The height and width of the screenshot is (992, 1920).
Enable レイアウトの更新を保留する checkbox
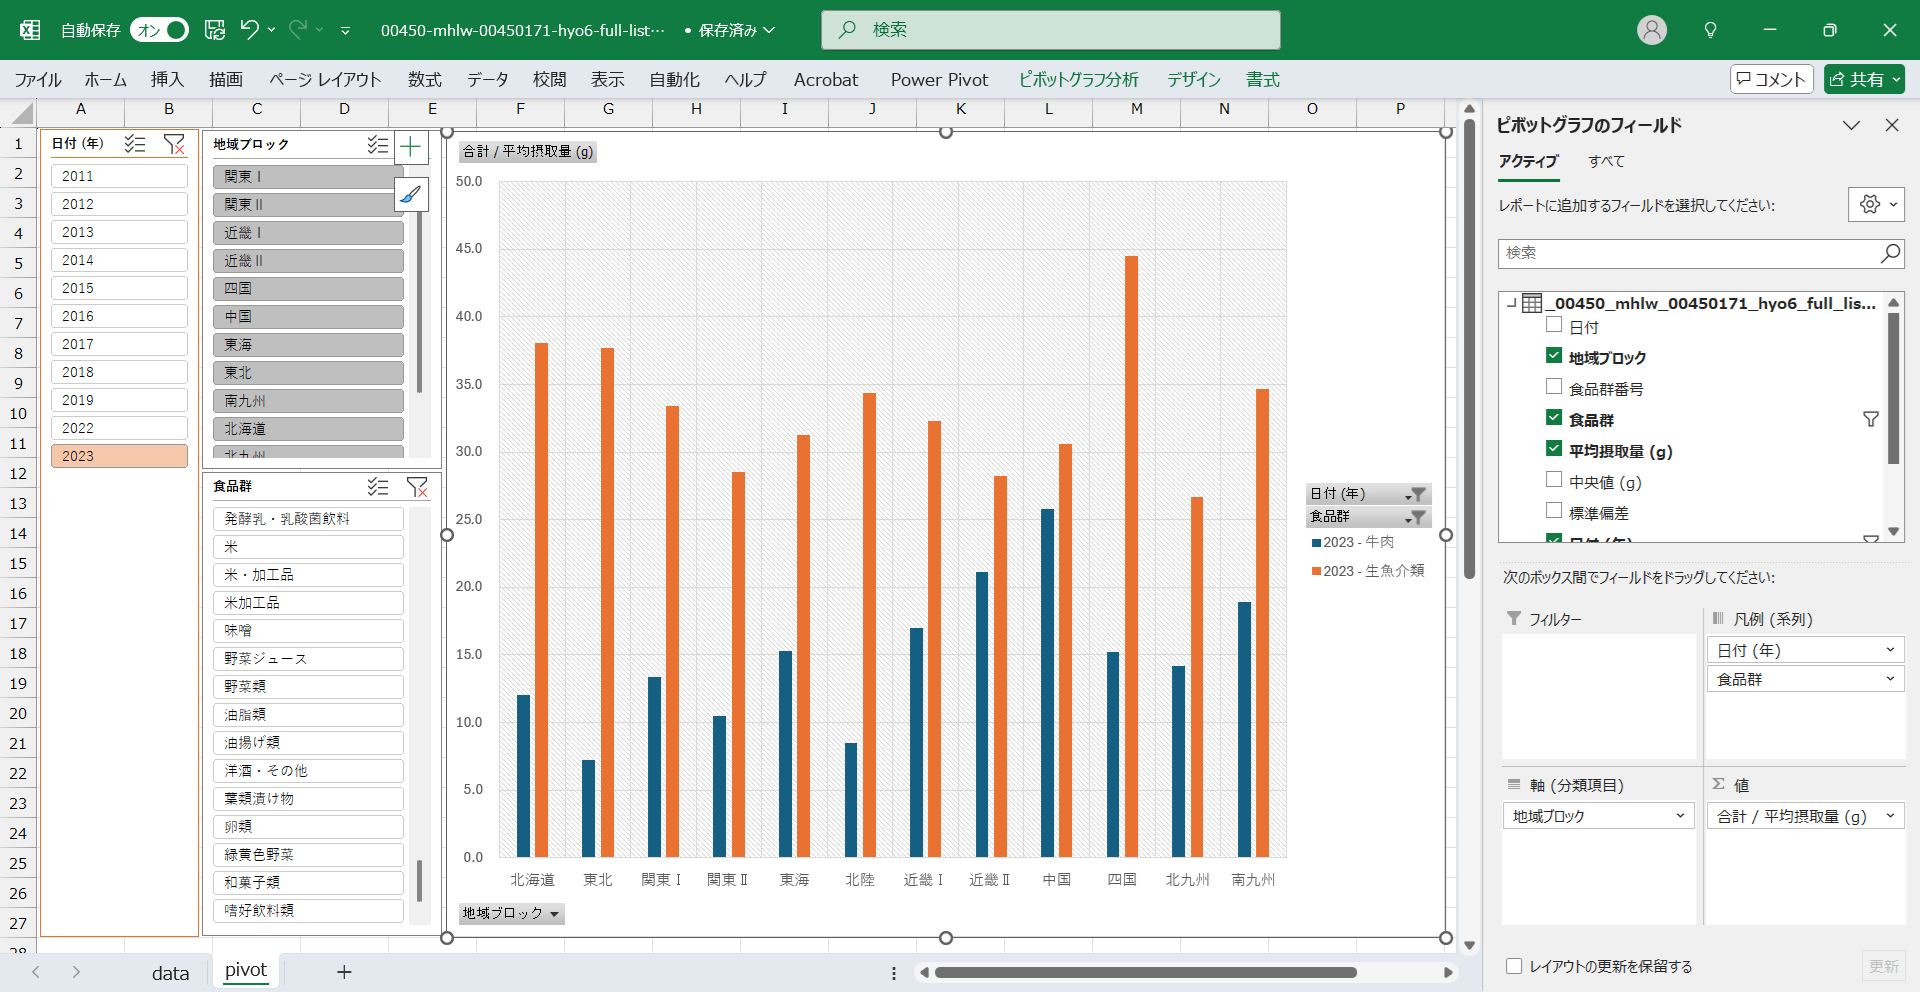point(1514,966)
